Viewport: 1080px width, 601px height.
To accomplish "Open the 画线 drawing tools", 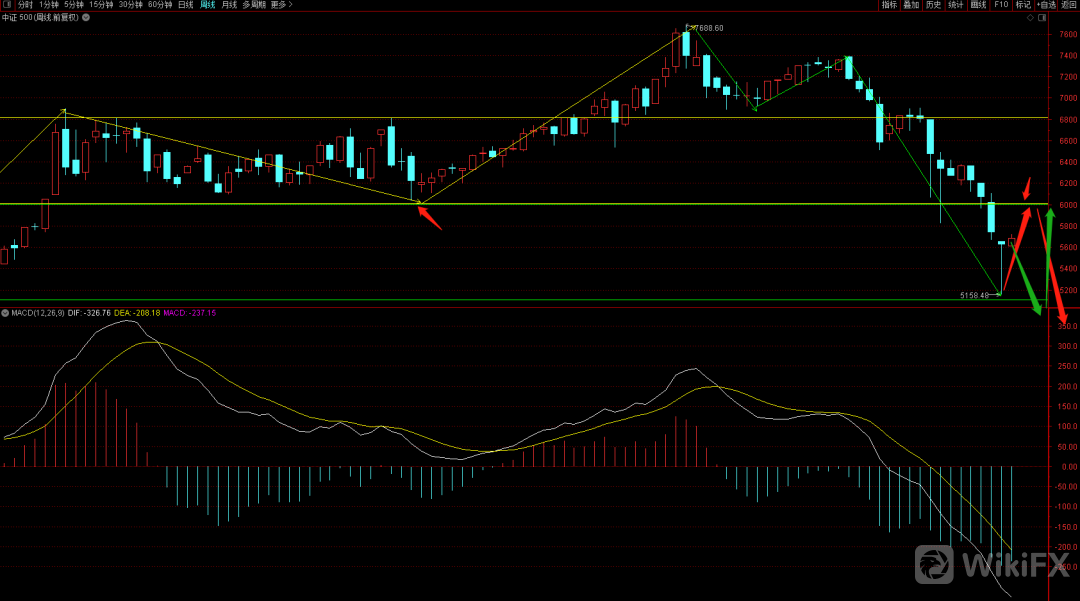I will point(978,5).
